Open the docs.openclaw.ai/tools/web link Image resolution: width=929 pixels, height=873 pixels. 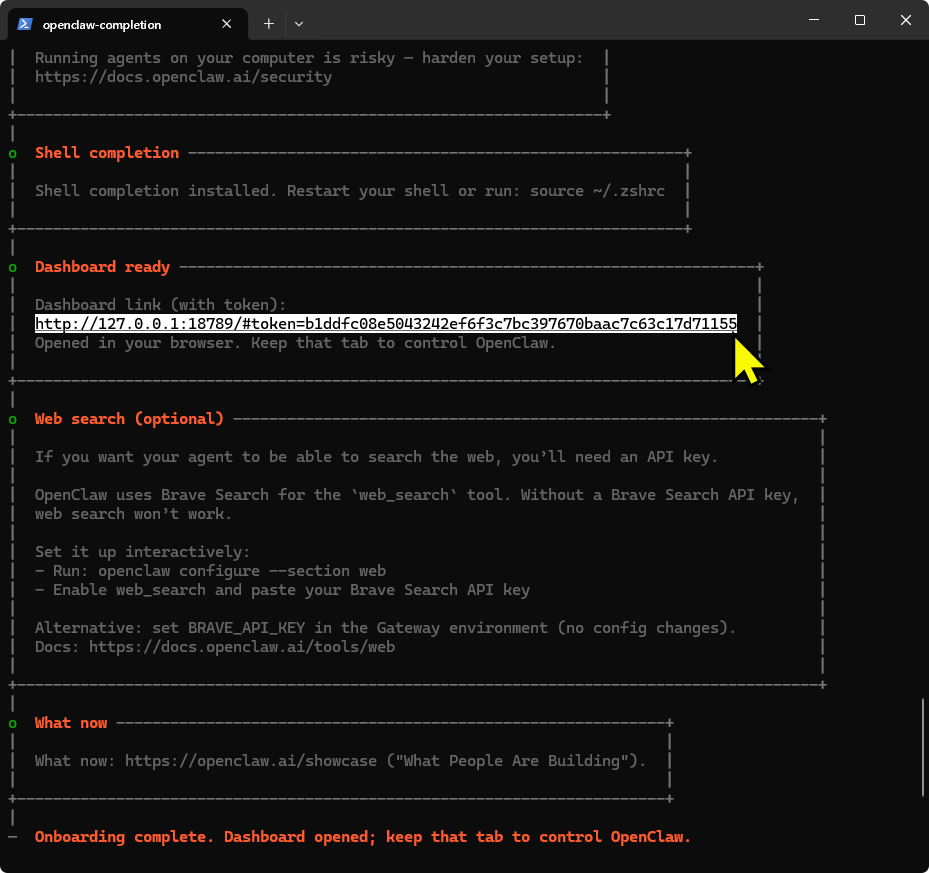(242, 647)
